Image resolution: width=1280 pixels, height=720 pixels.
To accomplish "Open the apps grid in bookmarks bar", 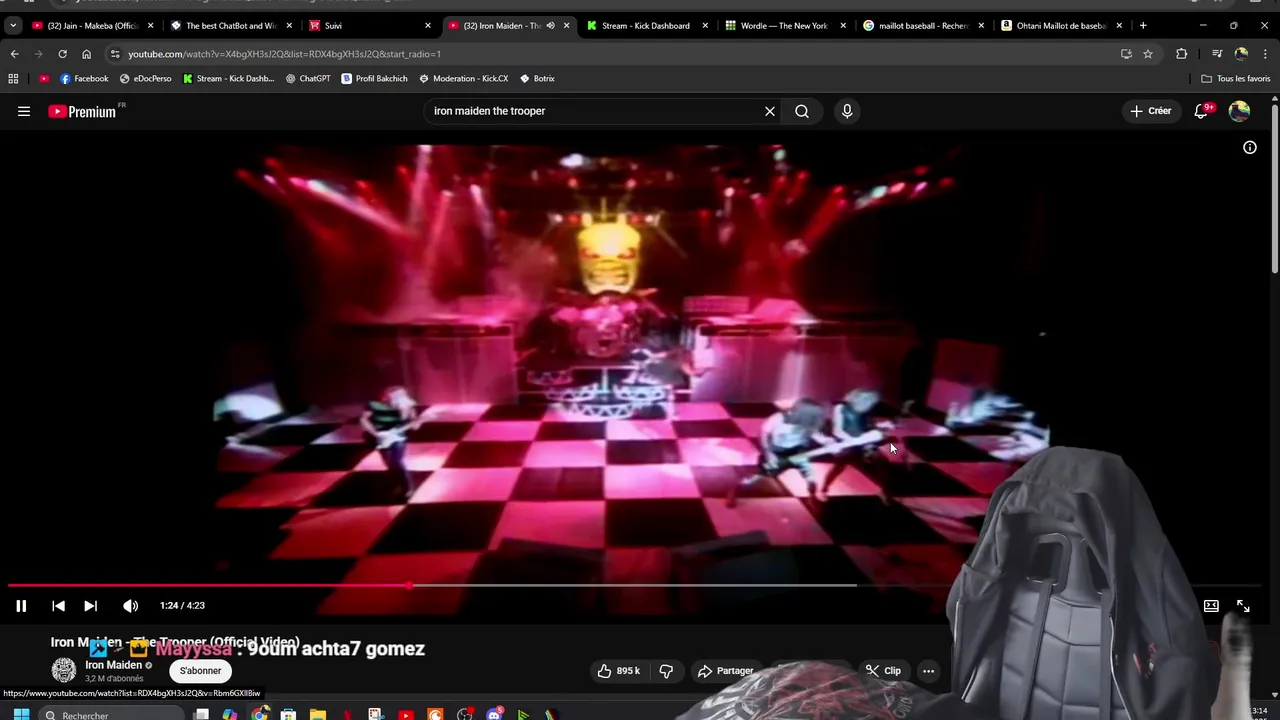I will [13, 79].
